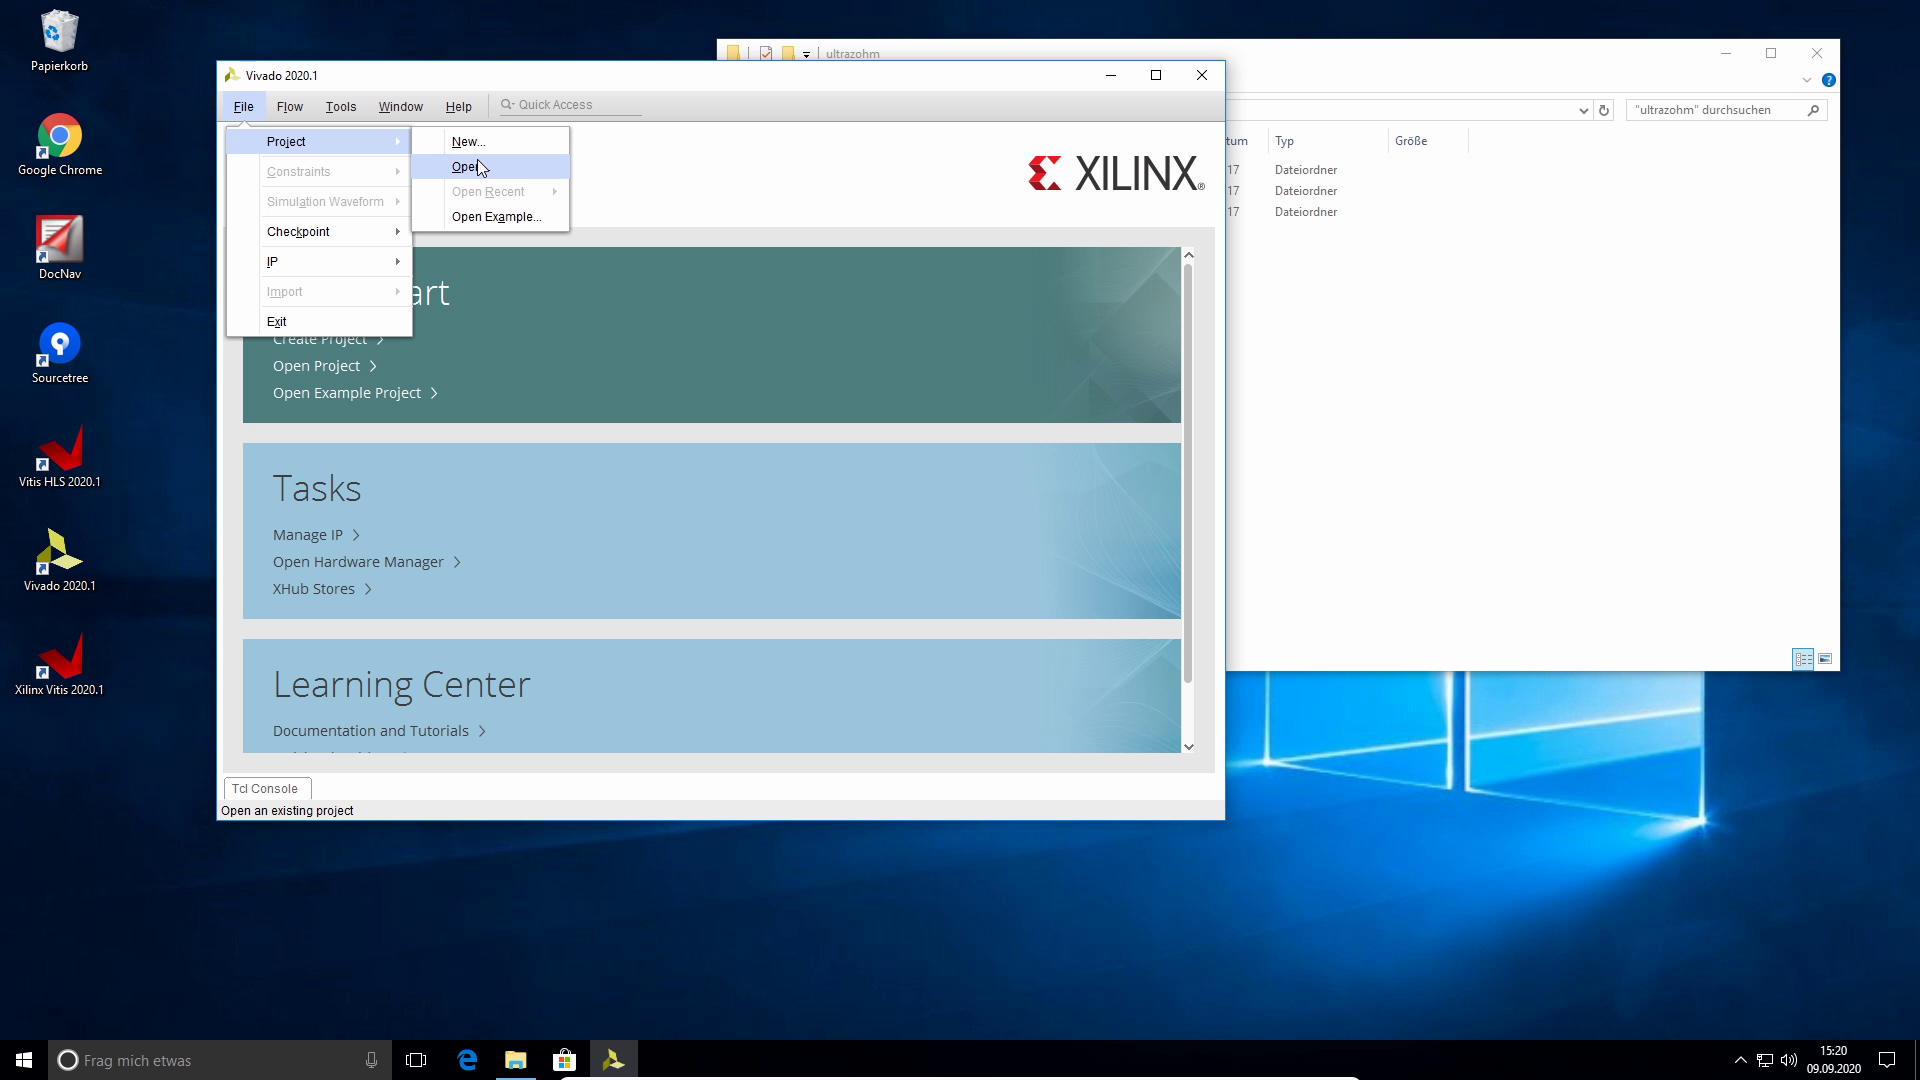Open the Tools menu
1920x1080 pixels.
[x=340, y=107]
